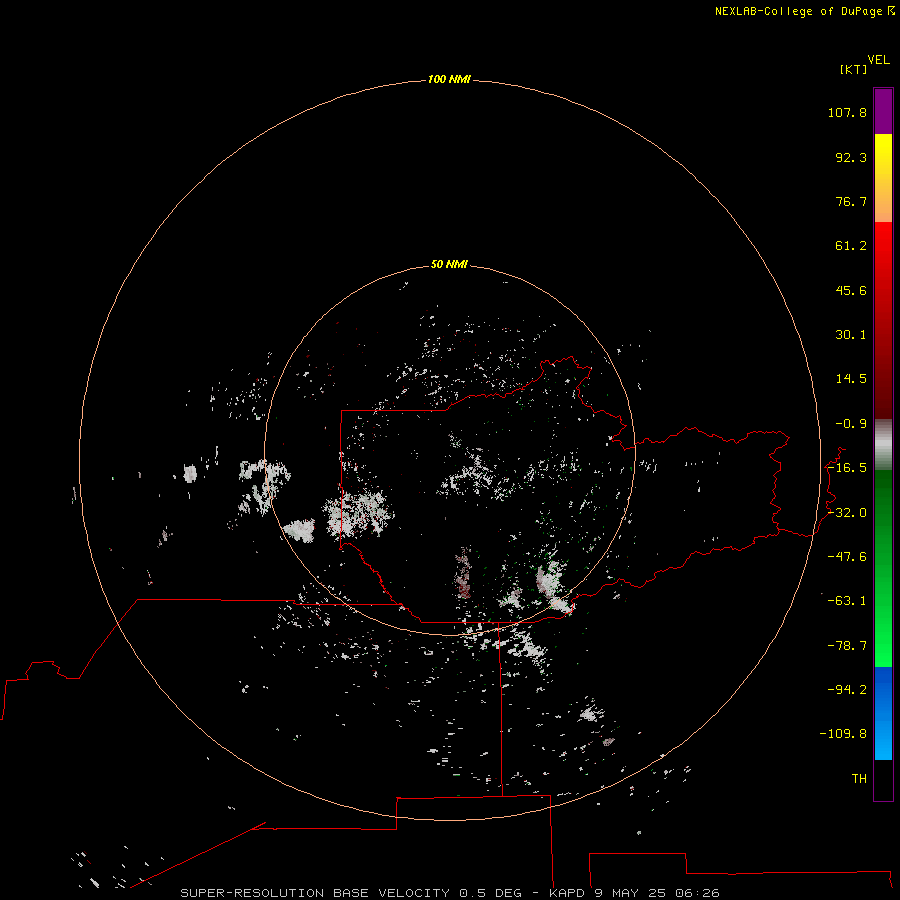Click the -63.1 velocity scale value
Image resolution: width=900 pixels, height=900 pixels.
click(847, 601)
